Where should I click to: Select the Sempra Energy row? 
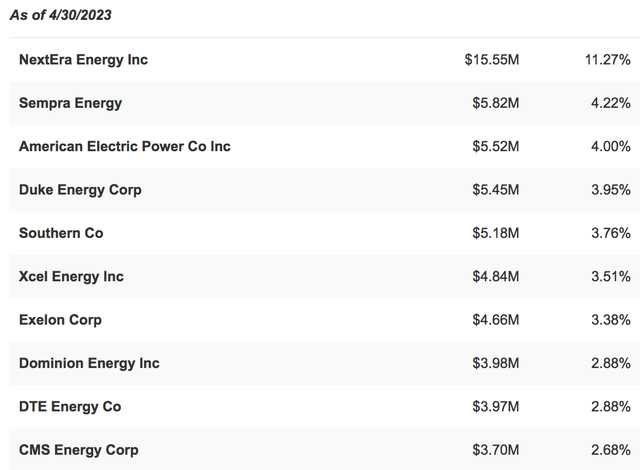(70, 103)
